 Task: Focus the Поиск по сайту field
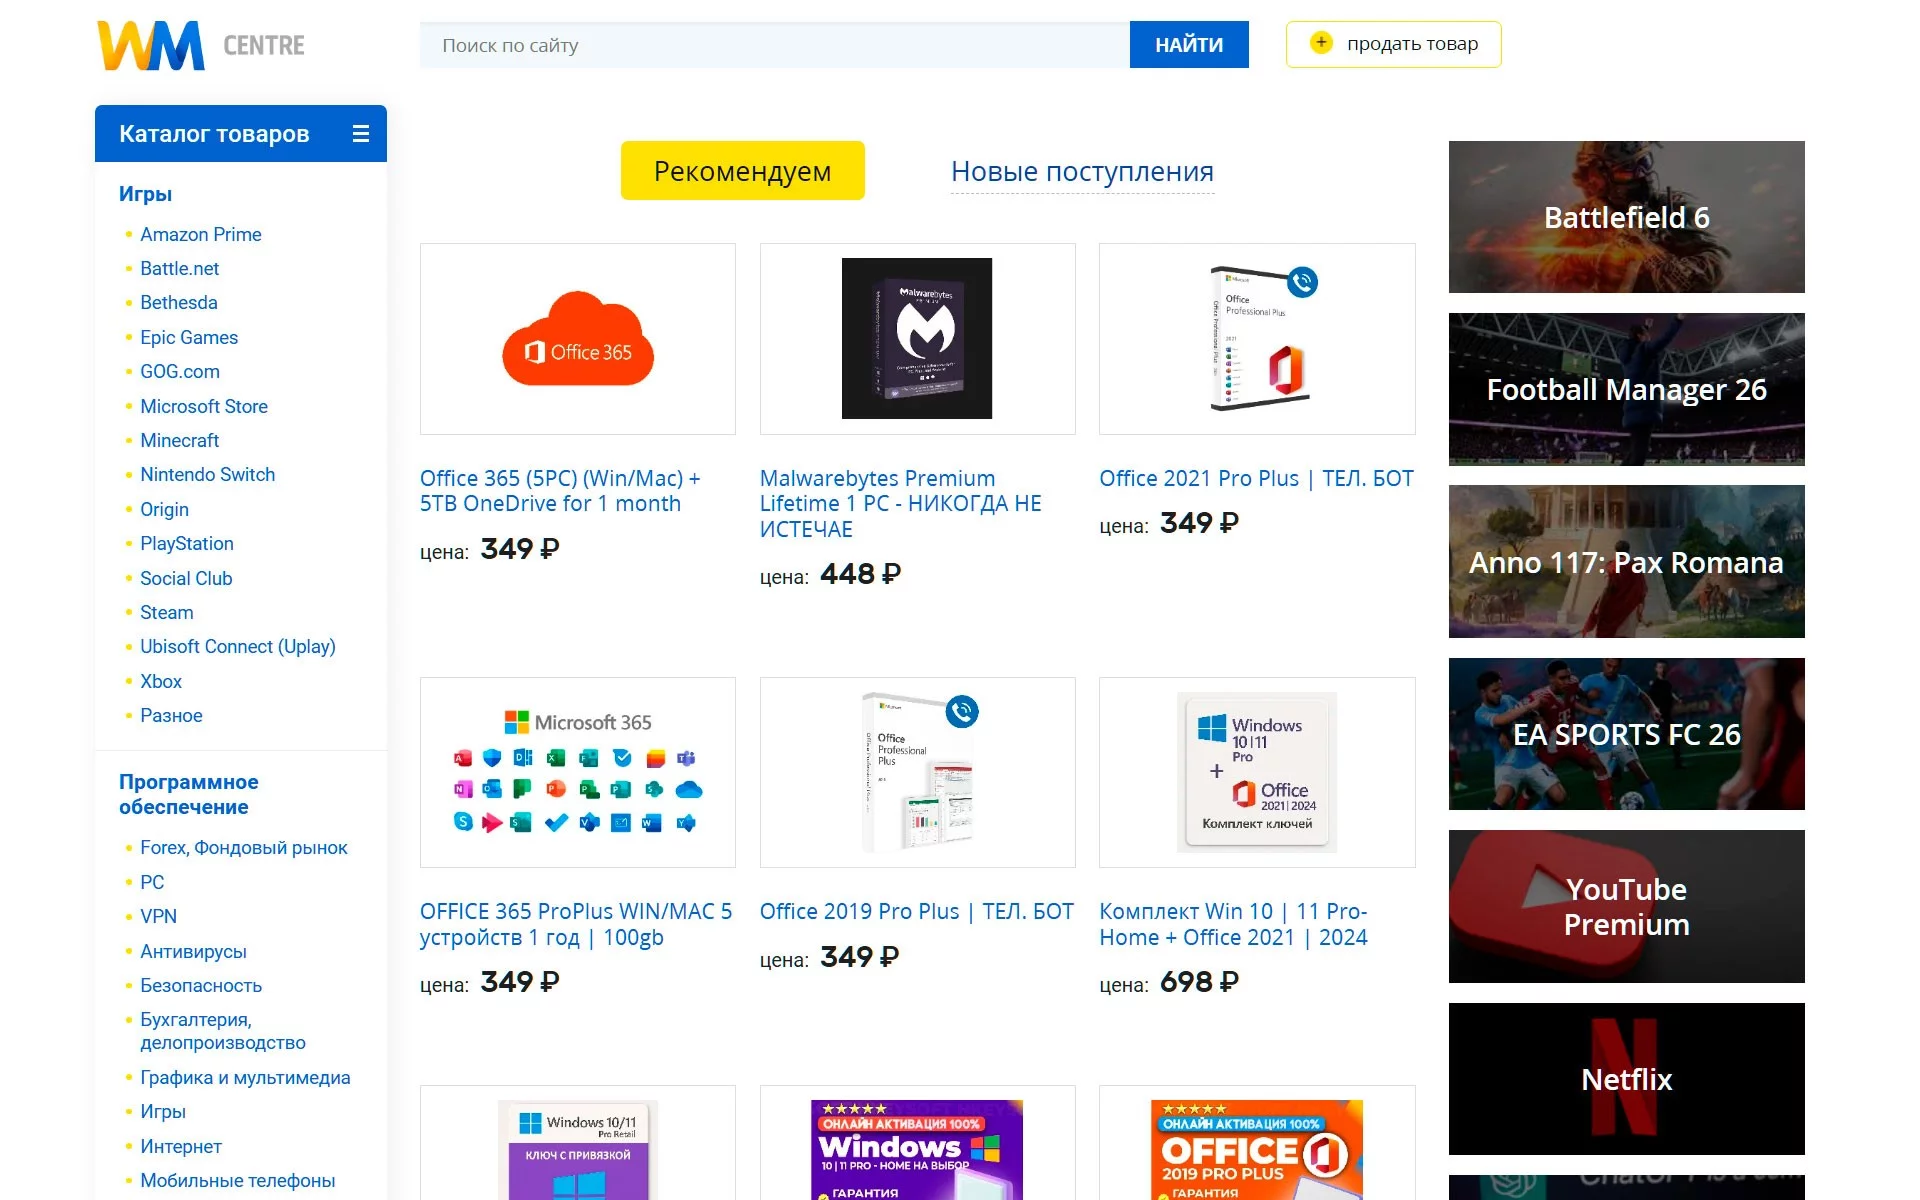(x=774, y=45)
